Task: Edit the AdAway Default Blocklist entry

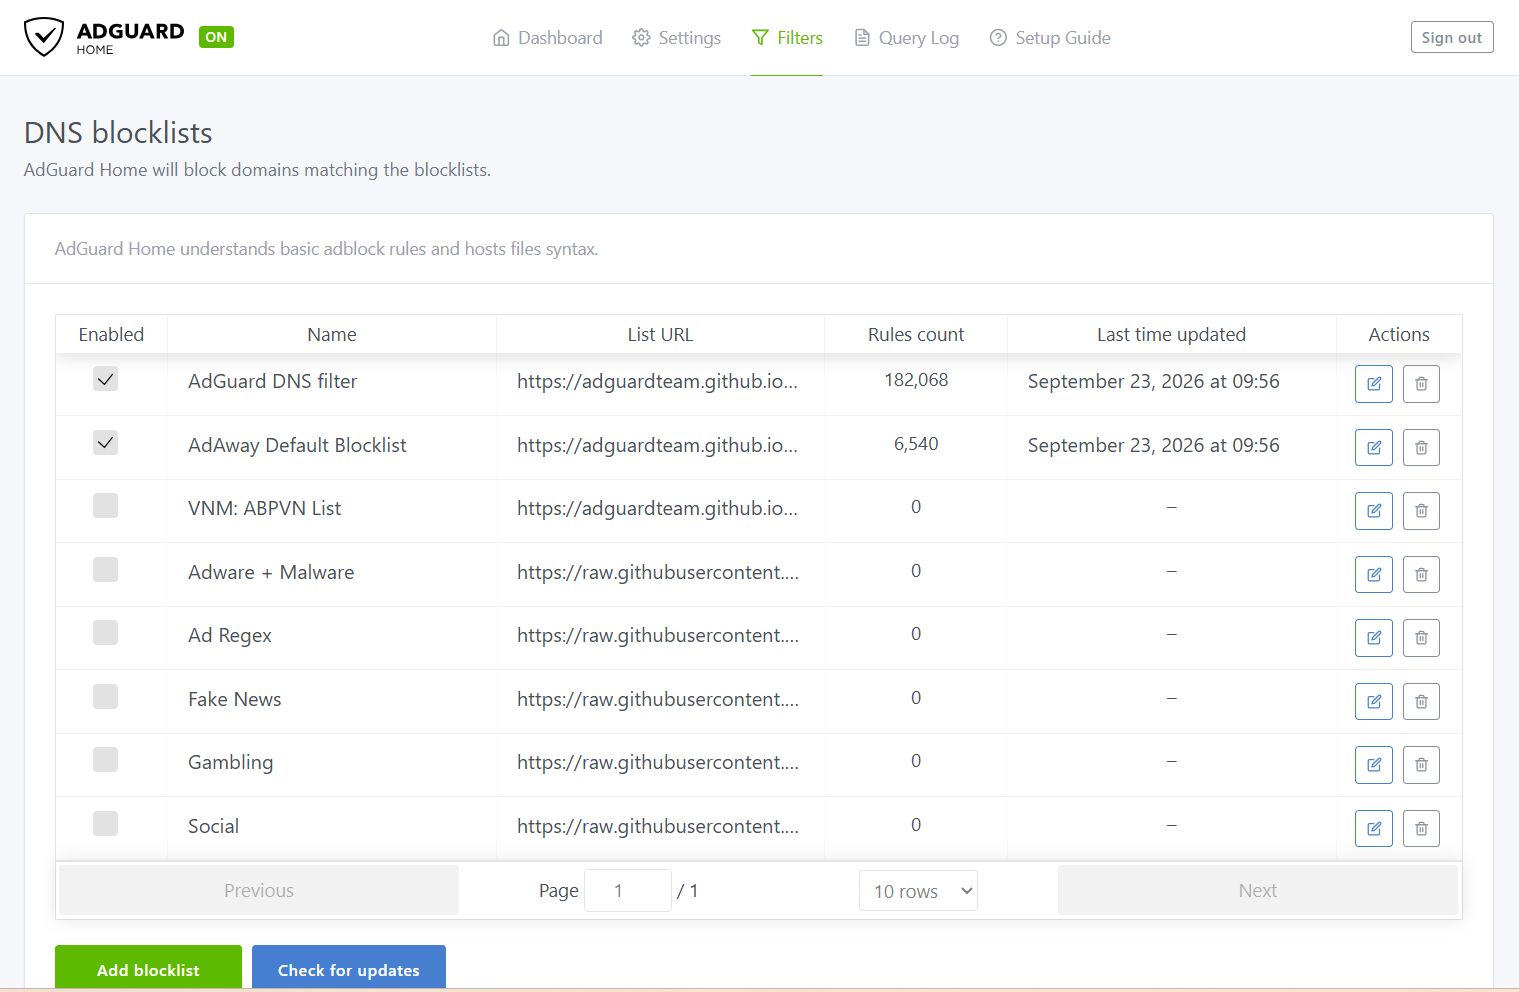Action: (1374, 447)
